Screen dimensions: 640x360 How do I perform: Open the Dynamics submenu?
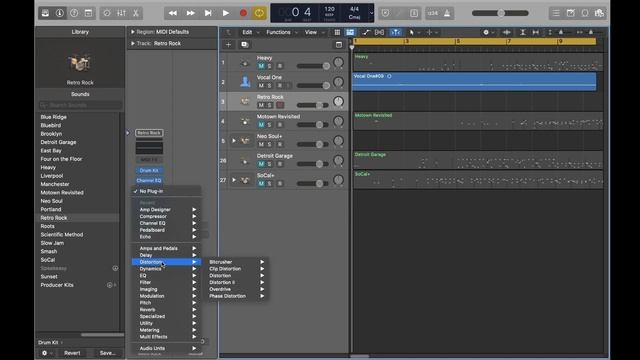coord(167,269)
